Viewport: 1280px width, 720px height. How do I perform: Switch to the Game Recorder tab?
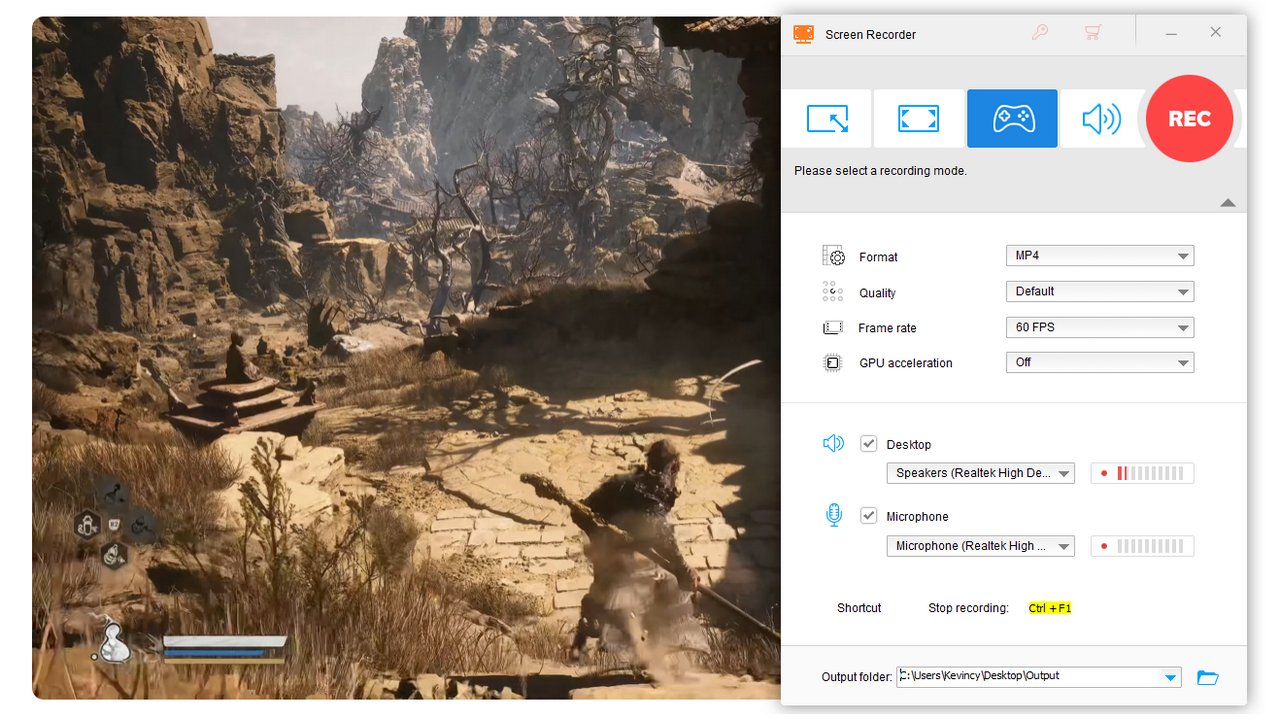tap(1012, 118)
